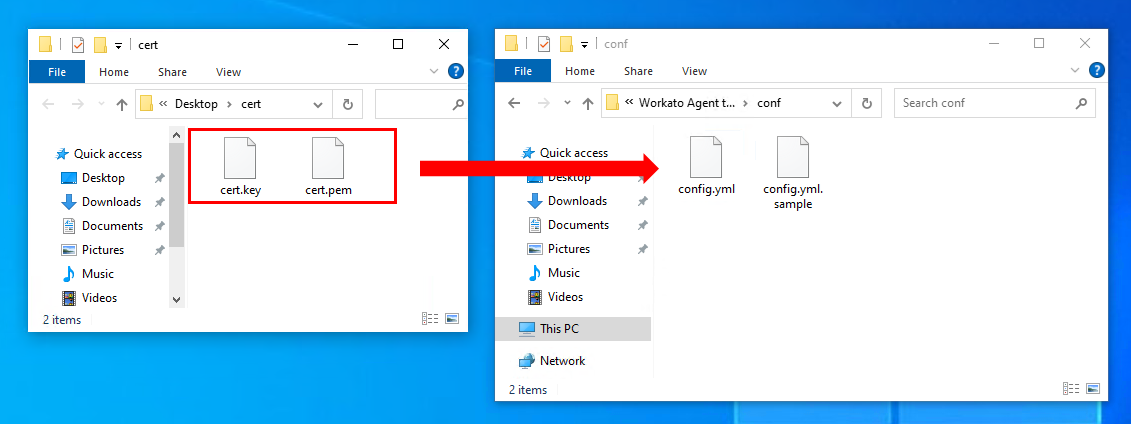The image size is (1131, 424).
Task: Open address history dropdown in conf window
Action: (x=837, y=103)
